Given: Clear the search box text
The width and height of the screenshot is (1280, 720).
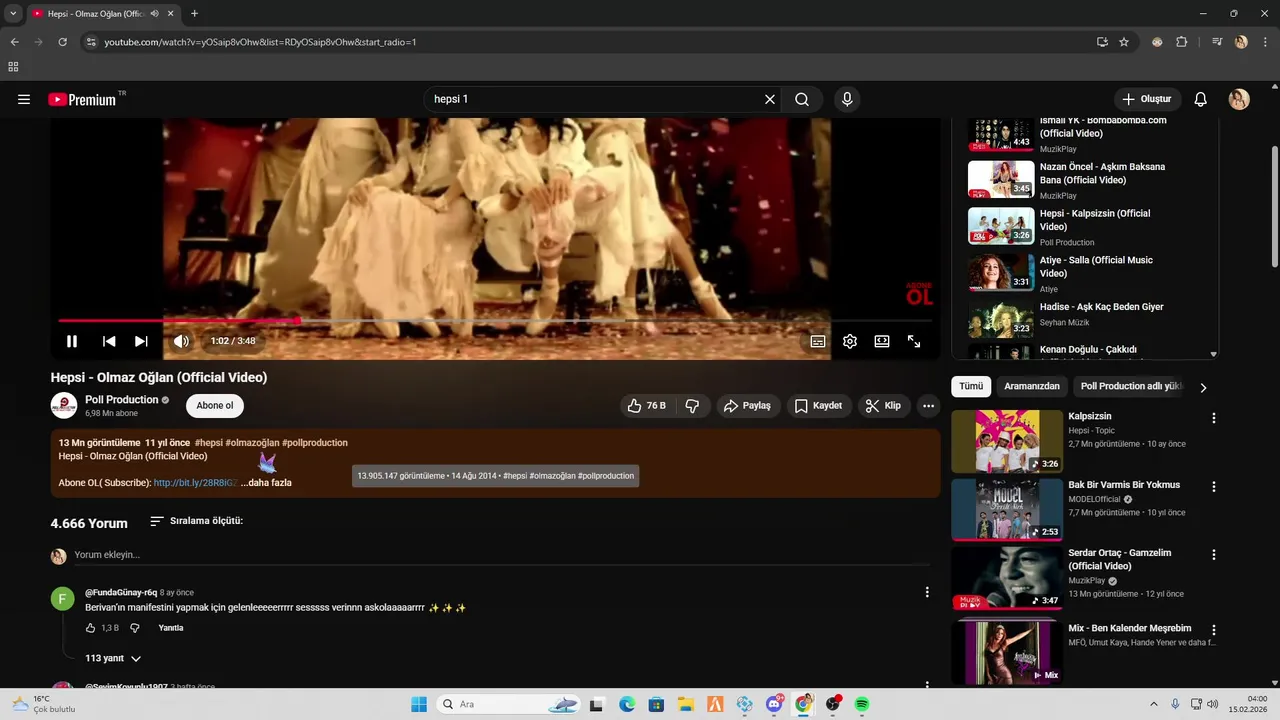Looking at the screenshot, I should click(770, 99).
